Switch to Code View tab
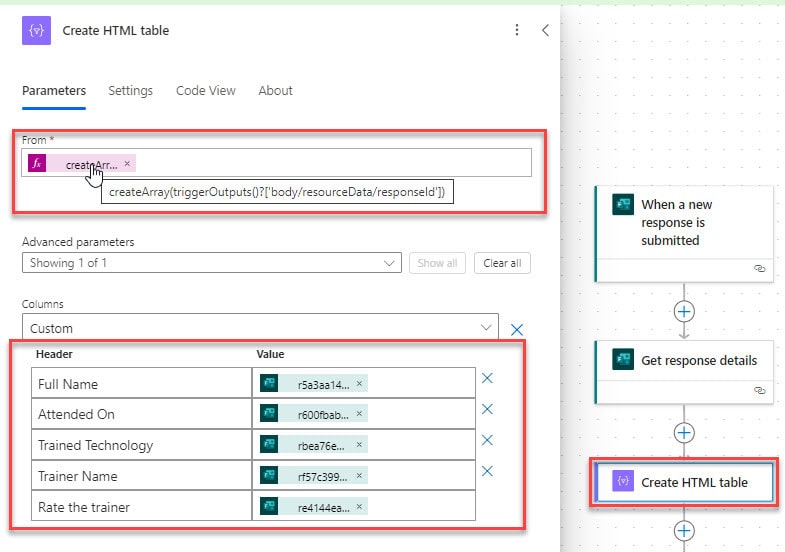 click(x=205, y=91)
